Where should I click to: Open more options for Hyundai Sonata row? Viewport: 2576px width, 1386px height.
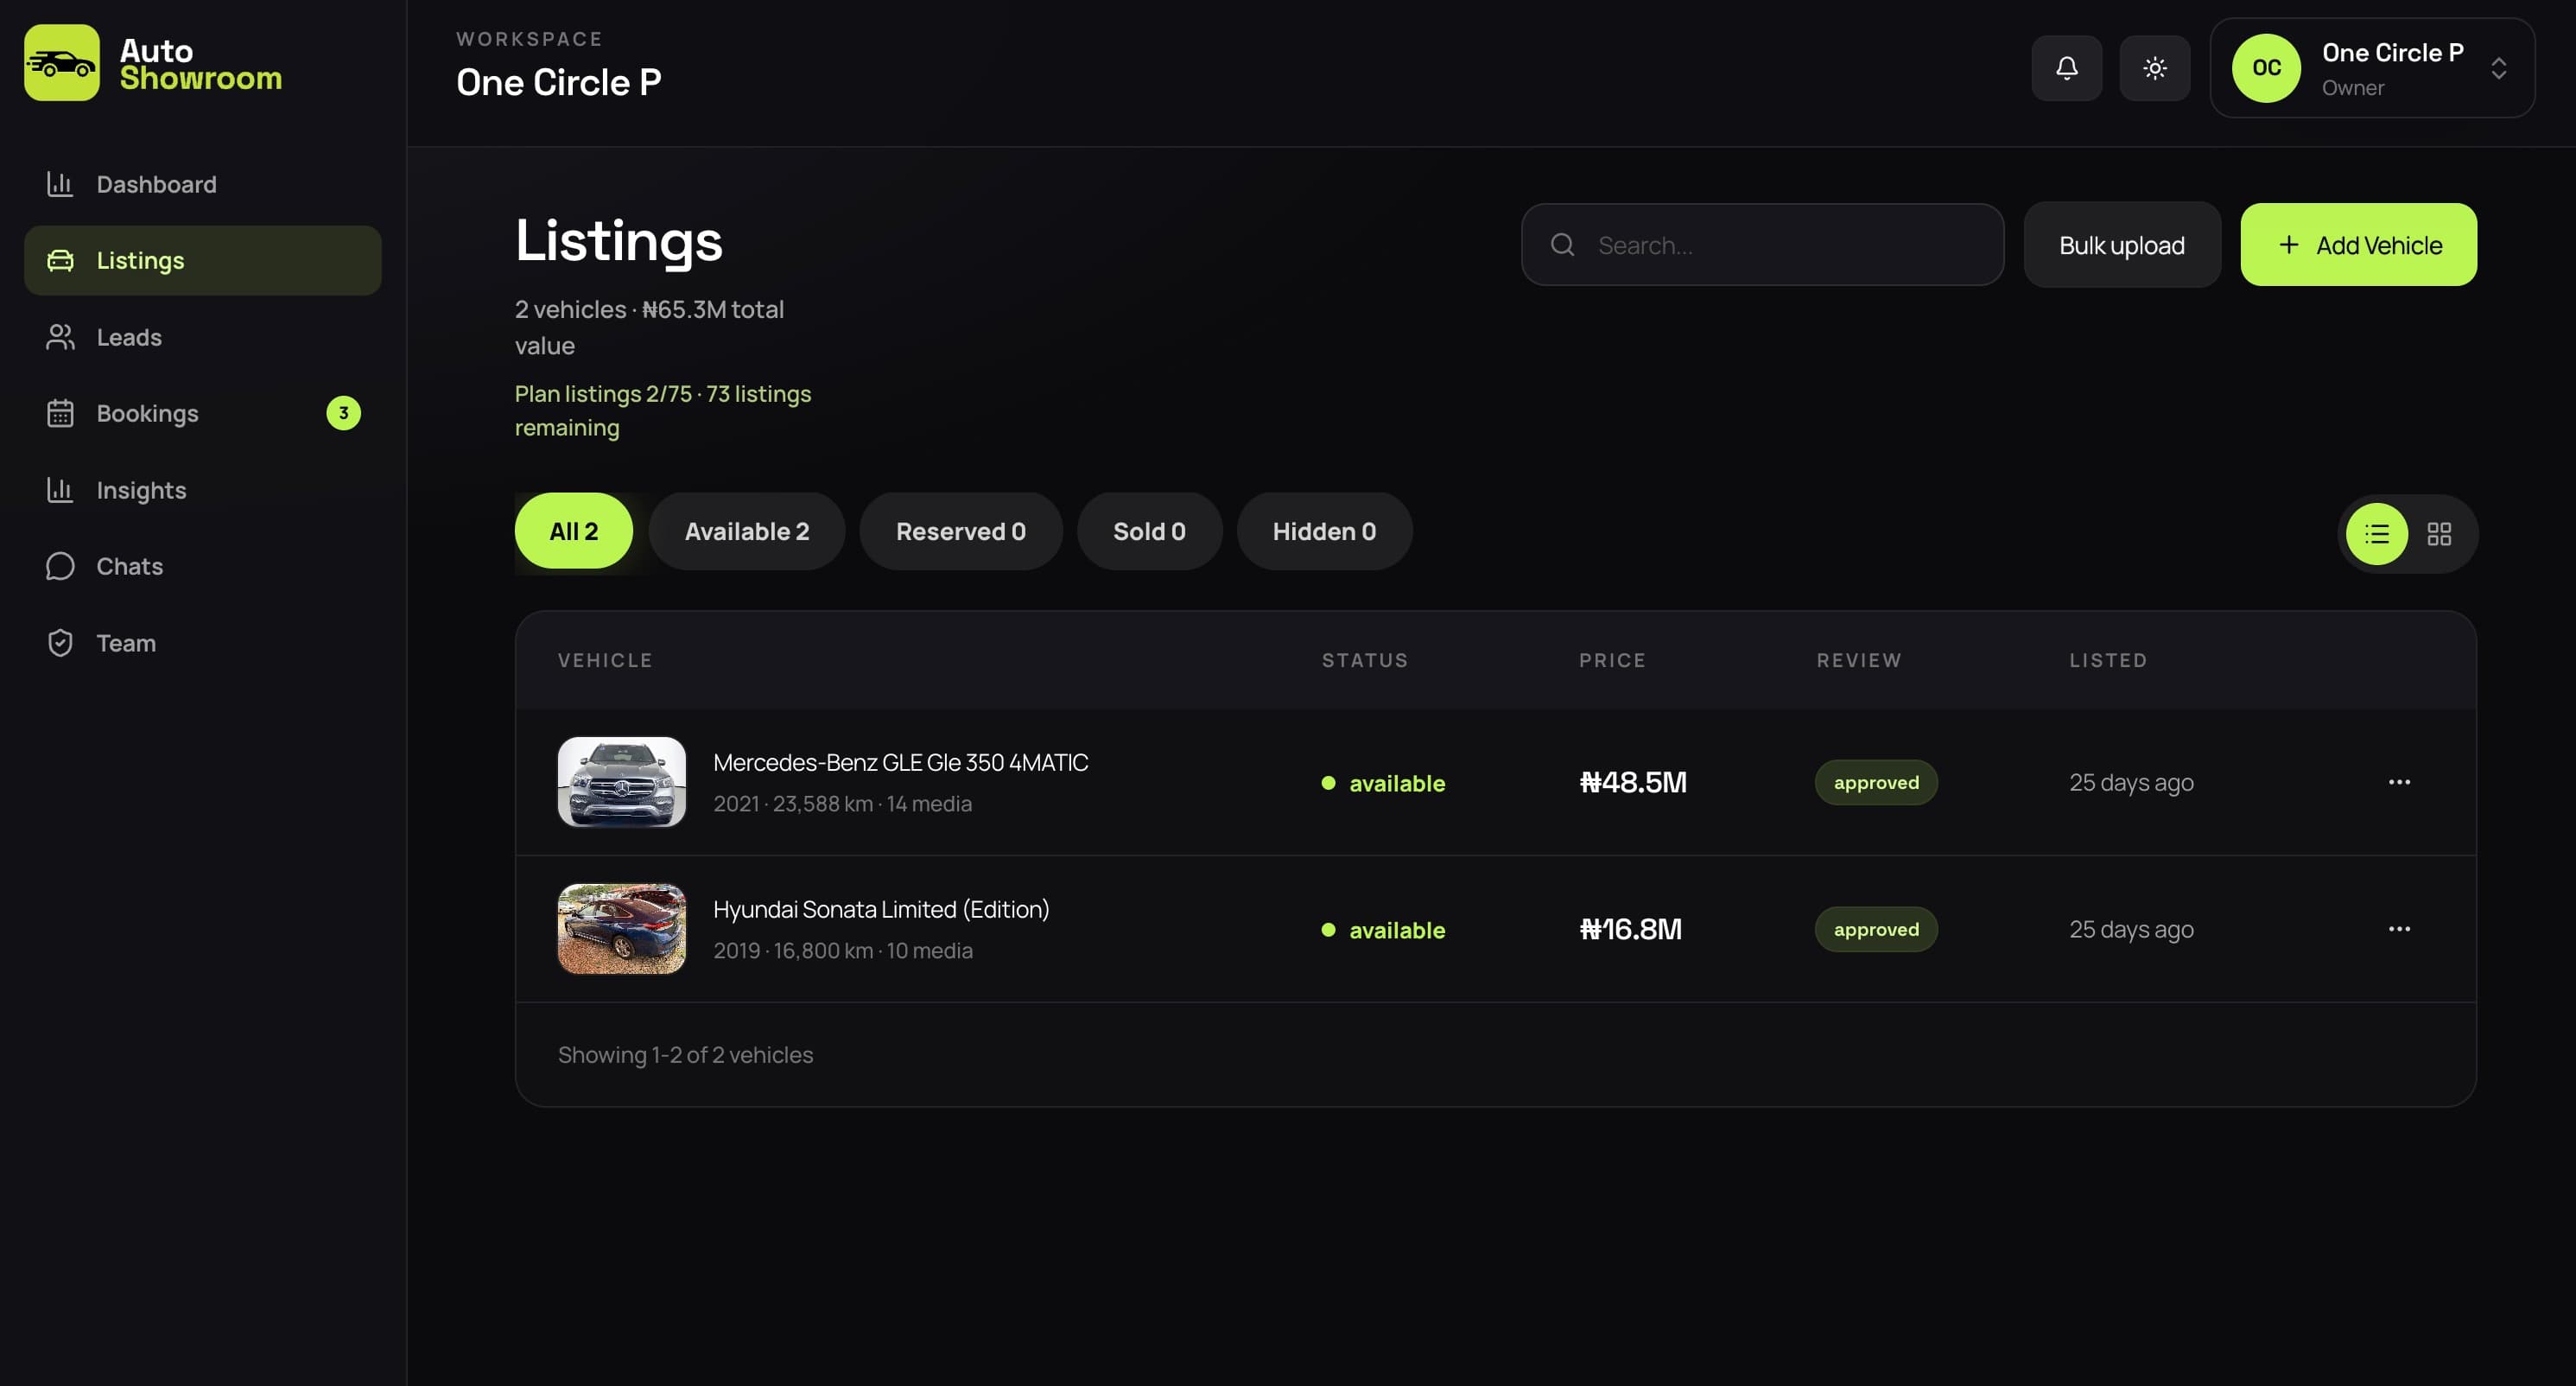[2399, 929]
